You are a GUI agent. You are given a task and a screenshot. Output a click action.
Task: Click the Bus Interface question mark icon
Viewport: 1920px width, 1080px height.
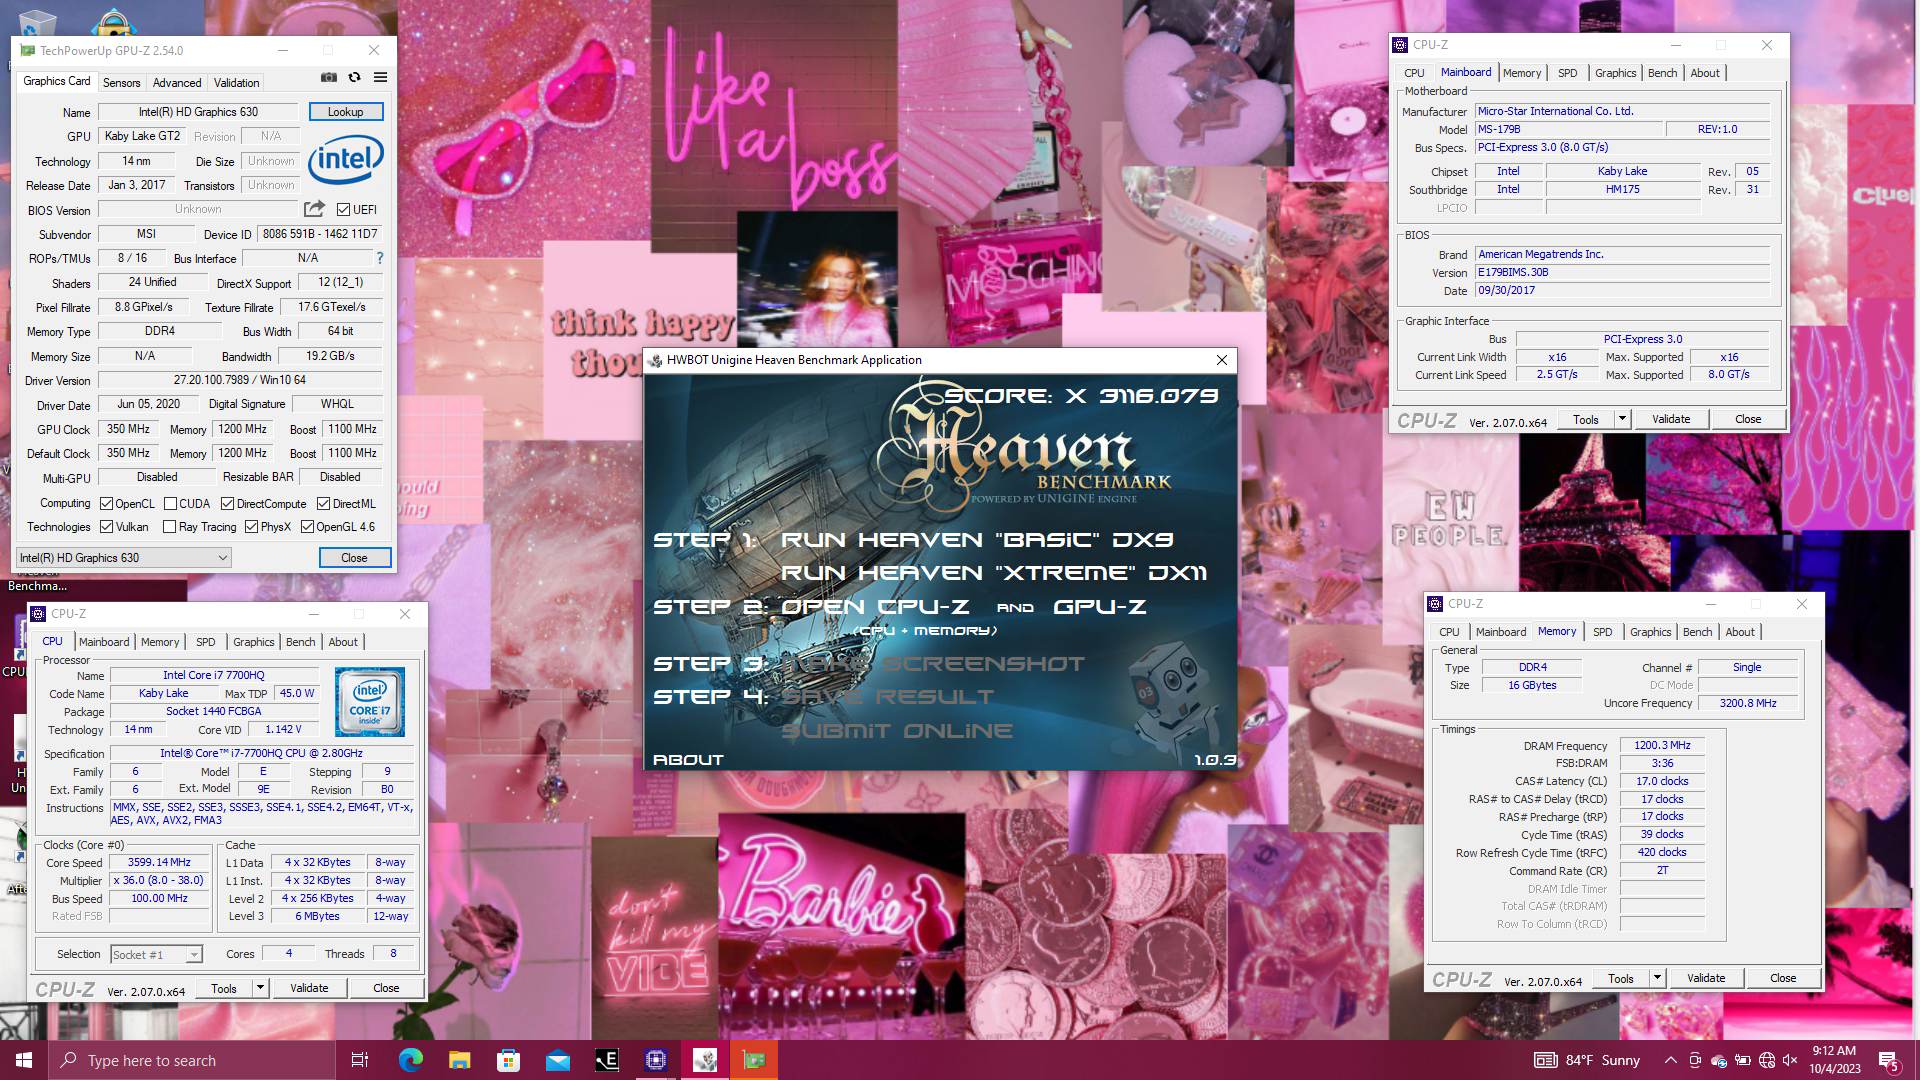click(379, 258)
